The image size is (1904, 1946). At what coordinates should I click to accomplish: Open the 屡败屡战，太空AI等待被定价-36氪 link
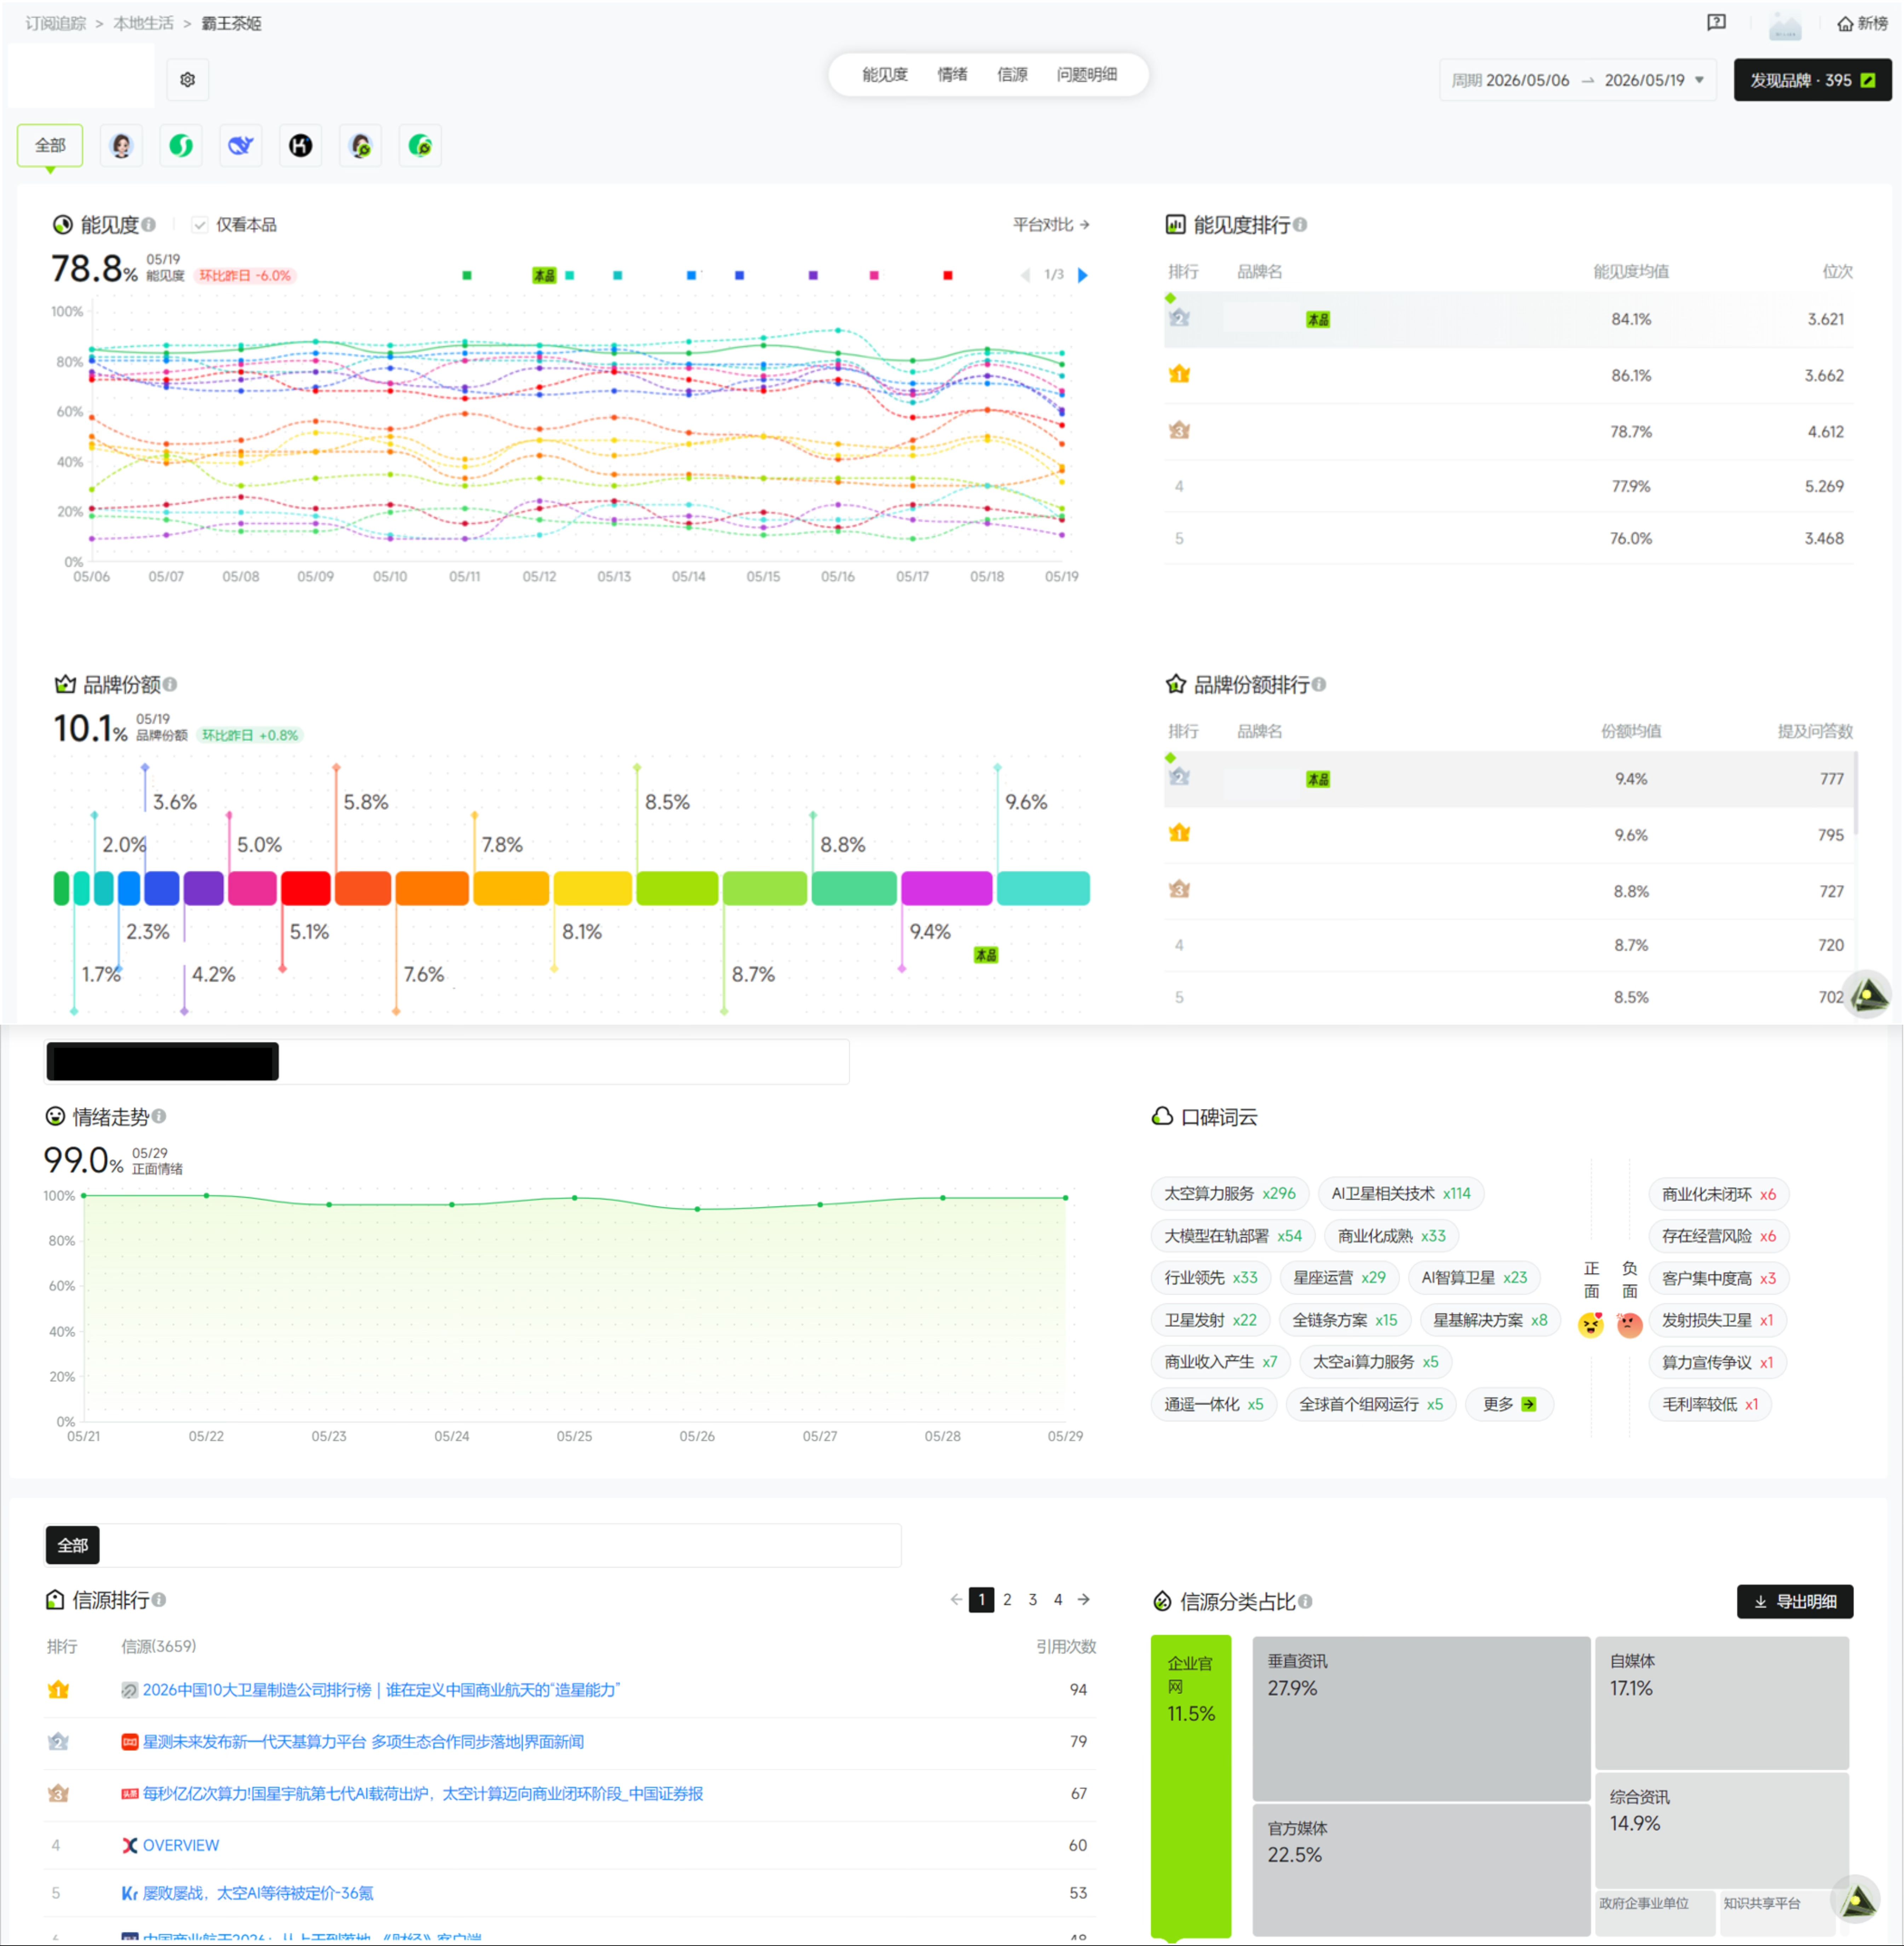point(258,1893)
